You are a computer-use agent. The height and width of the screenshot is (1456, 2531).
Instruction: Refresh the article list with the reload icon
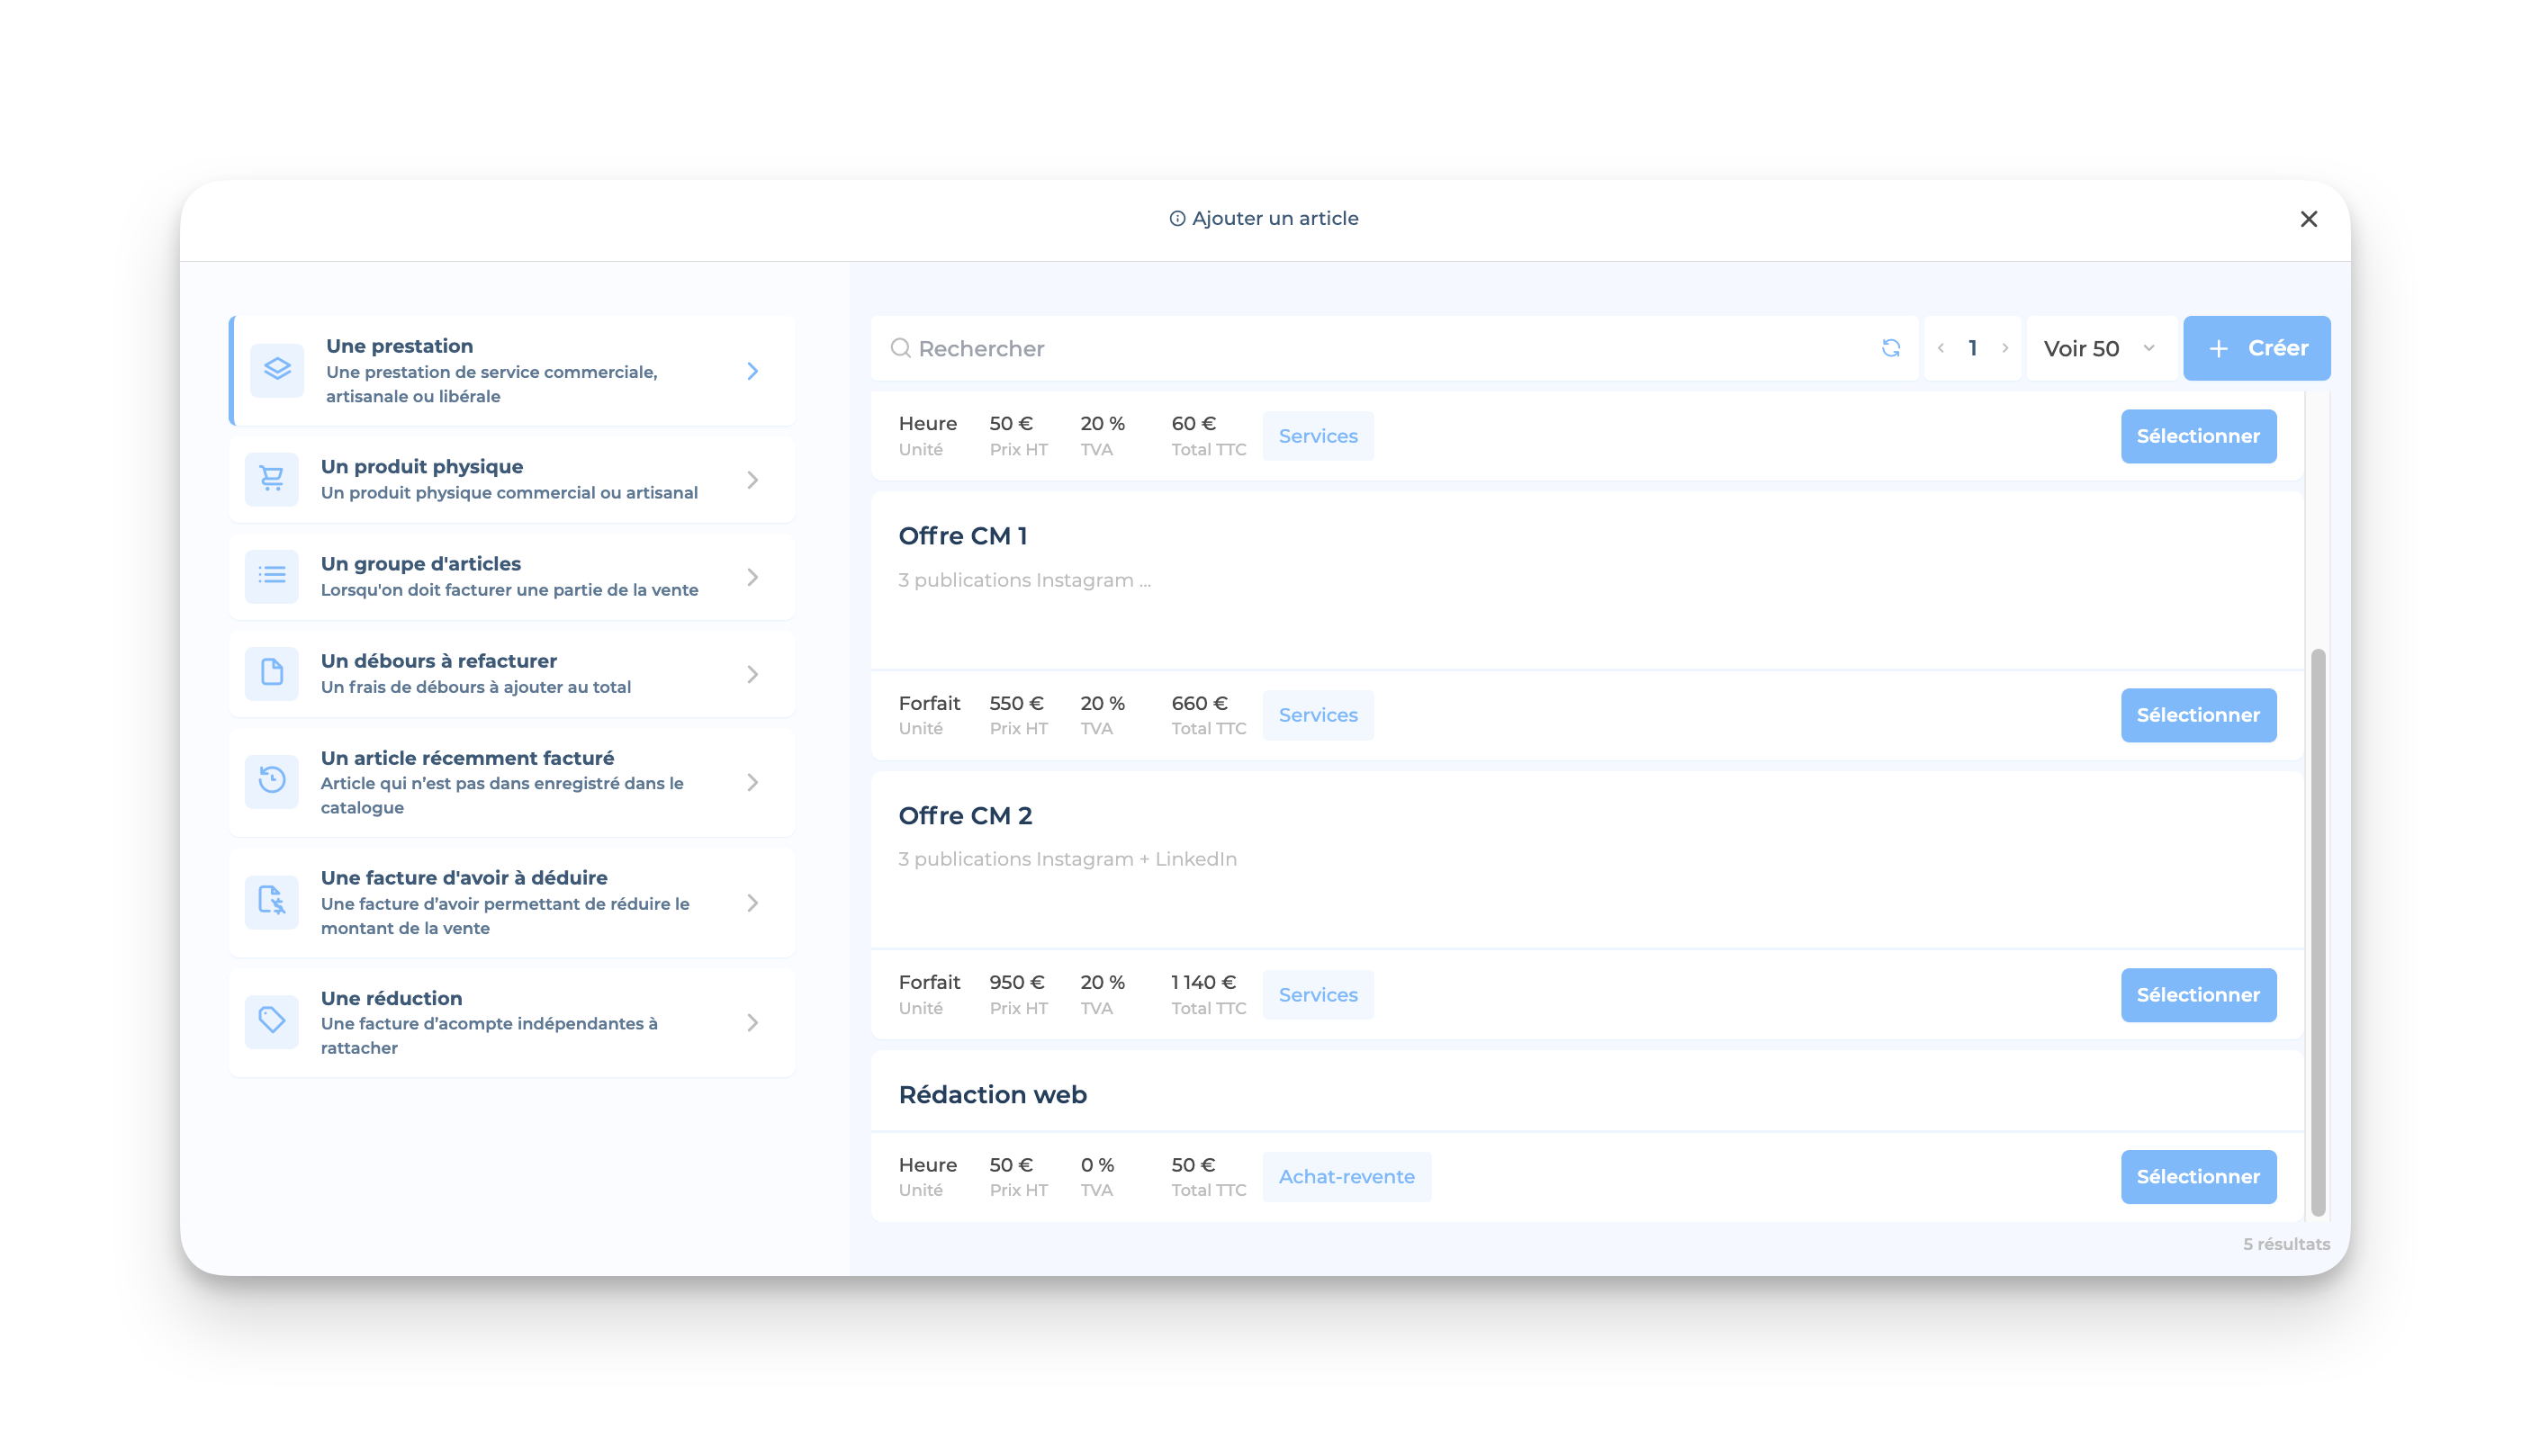(x=1890, y=348)
